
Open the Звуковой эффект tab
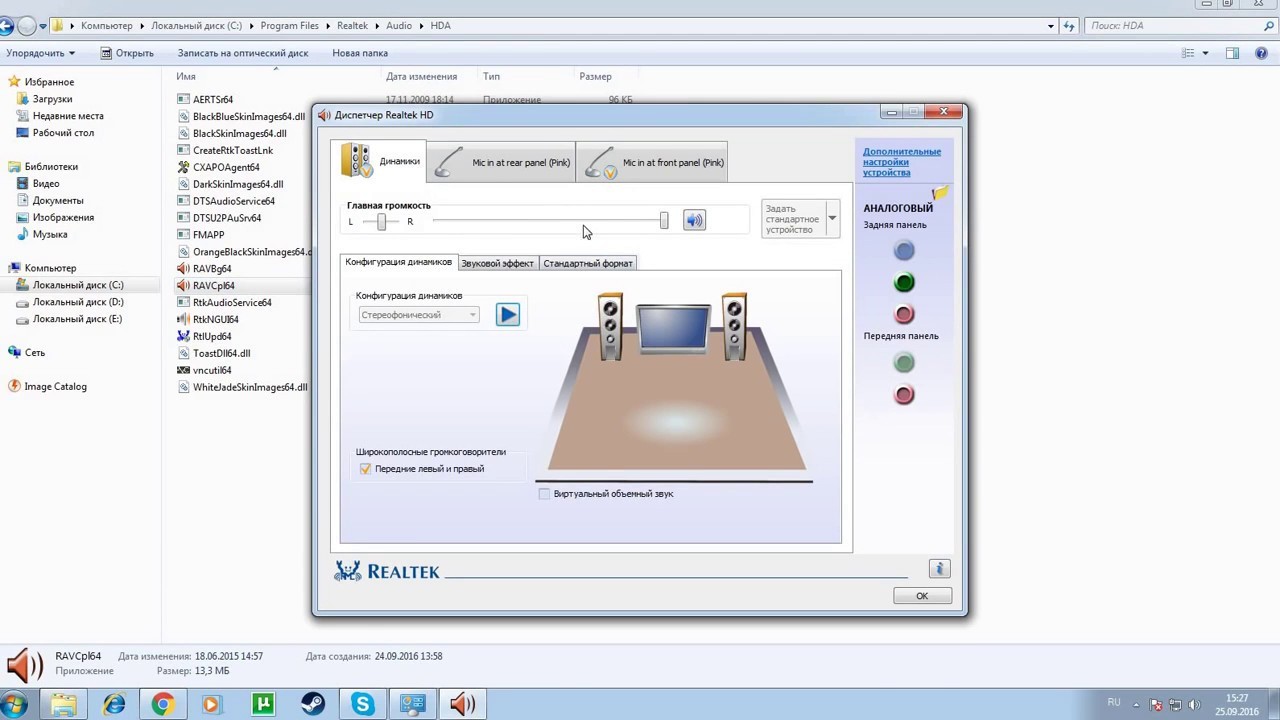tap(497, 263)
